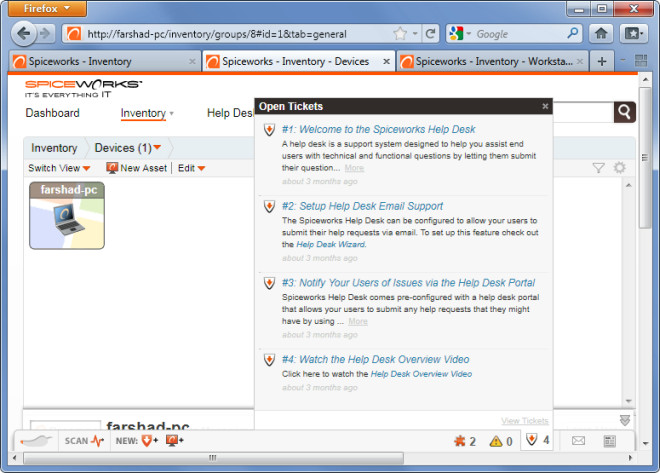Switch to the Inventory - Worksta... tab

(x=492, y=61)
